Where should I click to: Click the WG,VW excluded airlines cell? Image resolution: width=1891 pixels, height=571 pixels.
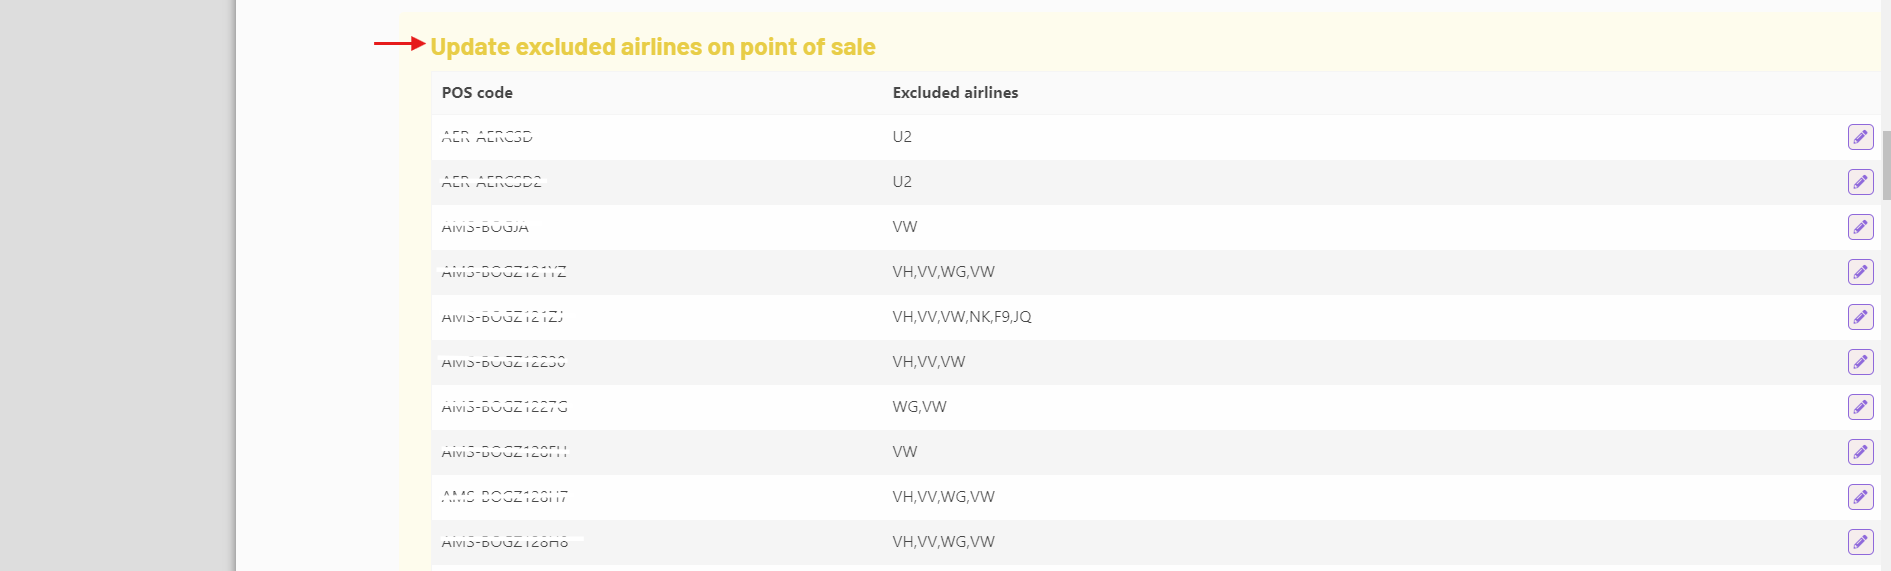(919, 407)
